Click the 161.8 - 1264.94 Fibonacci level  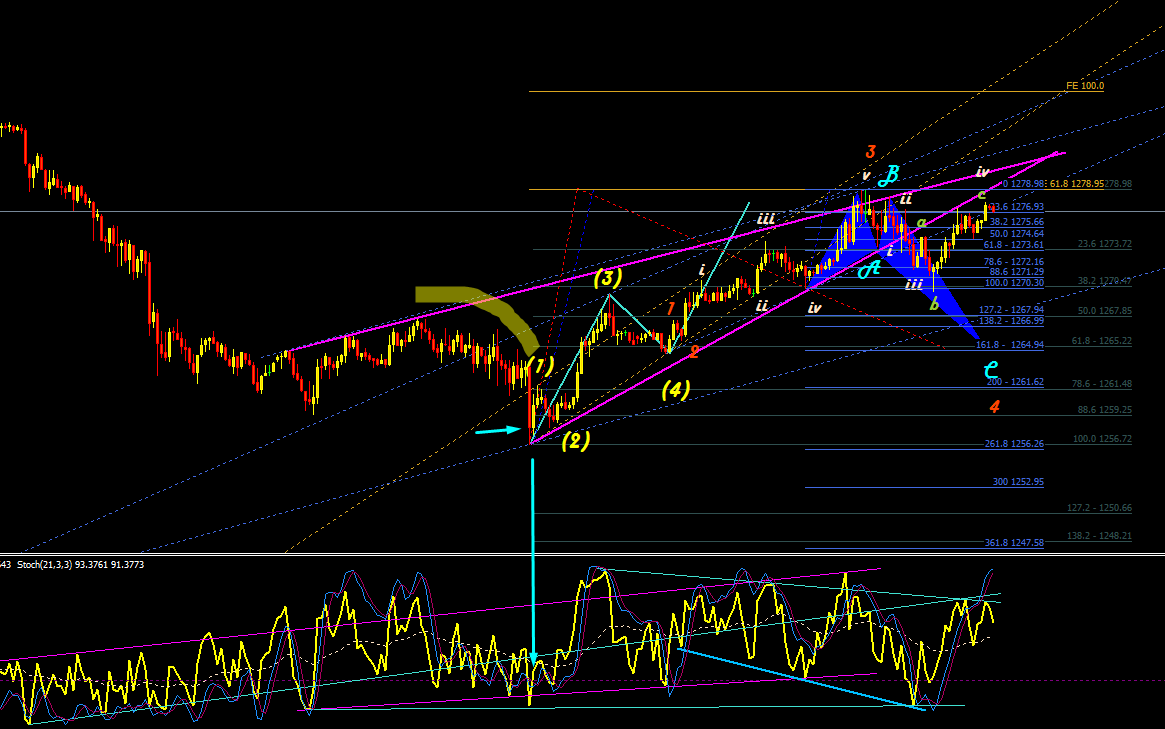coord(1010,345)
